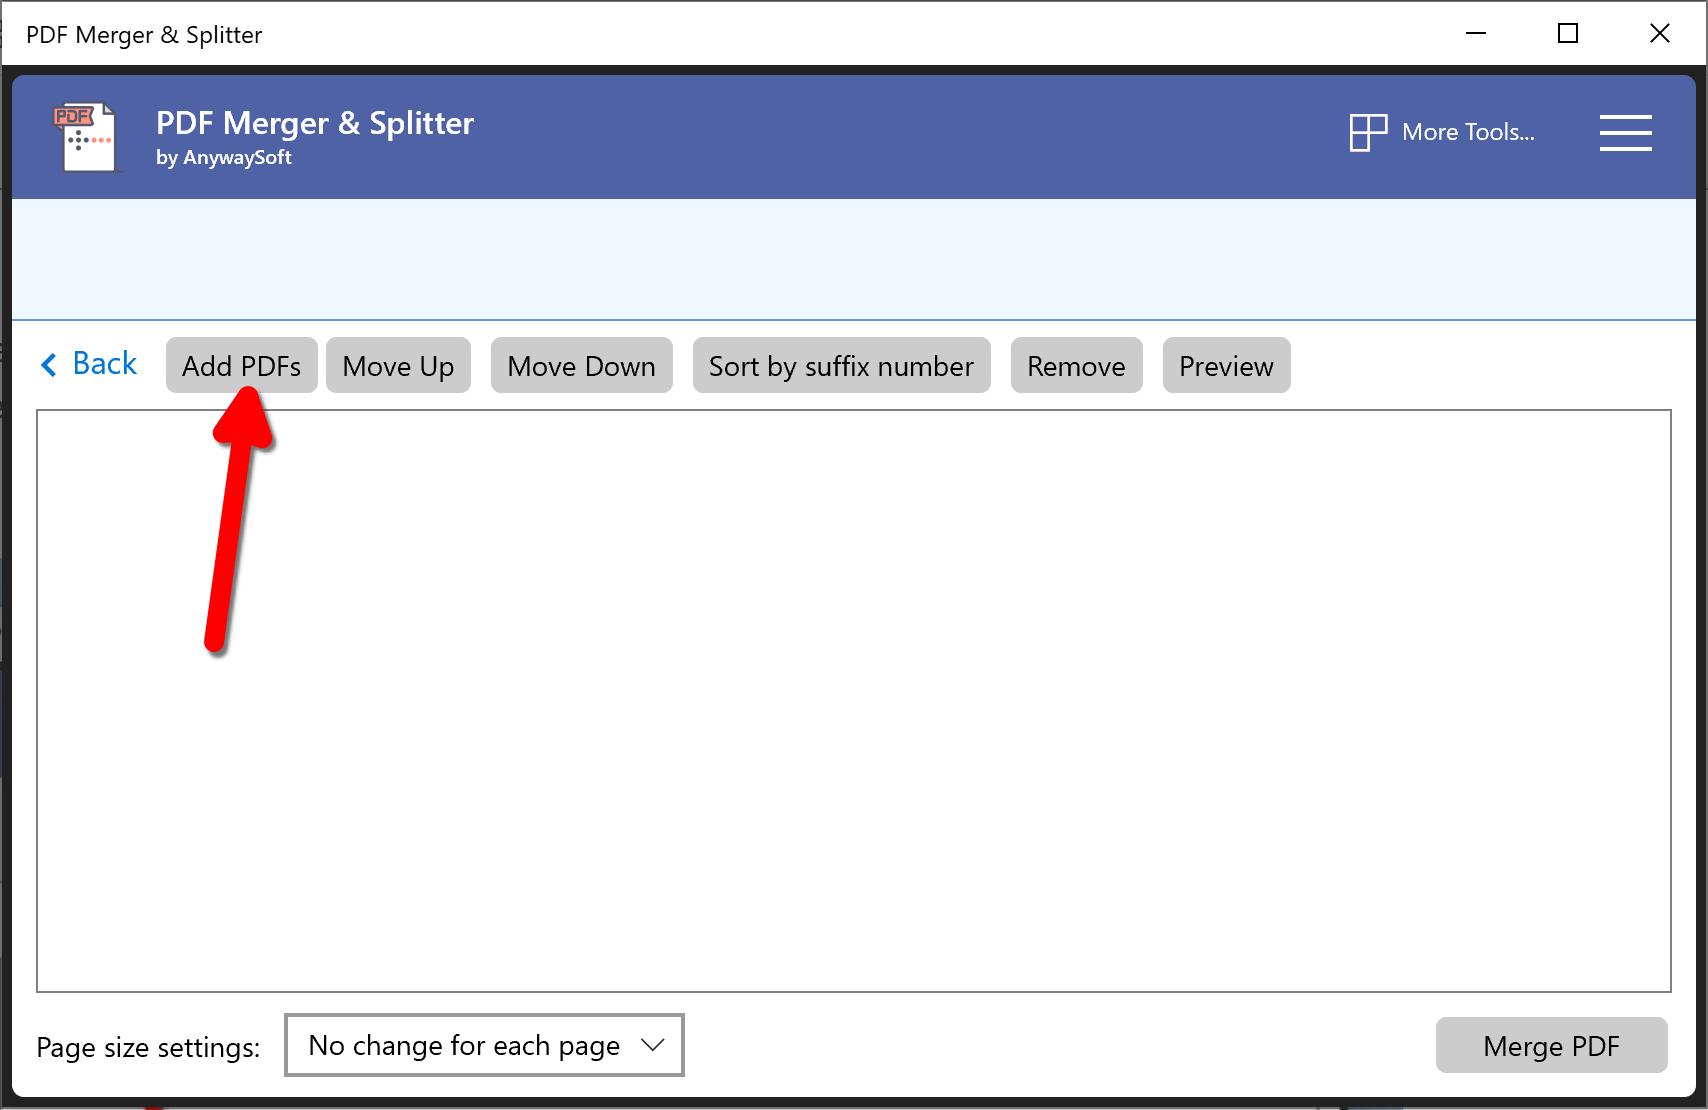Move the selected PDF up
Screen dimensions: 1708x1110
click(x=398, y=365)
